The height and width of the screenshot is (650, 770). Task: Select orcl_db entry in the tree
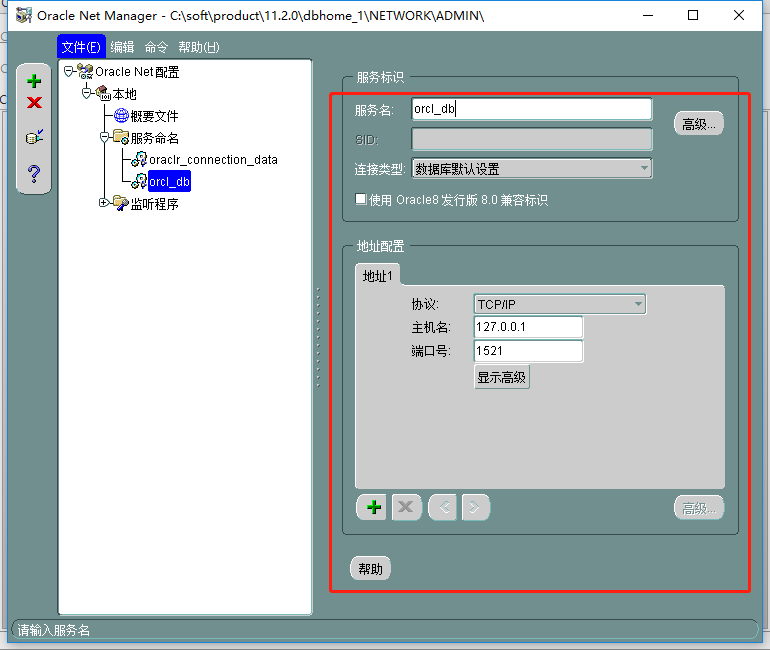pos(169,182)
